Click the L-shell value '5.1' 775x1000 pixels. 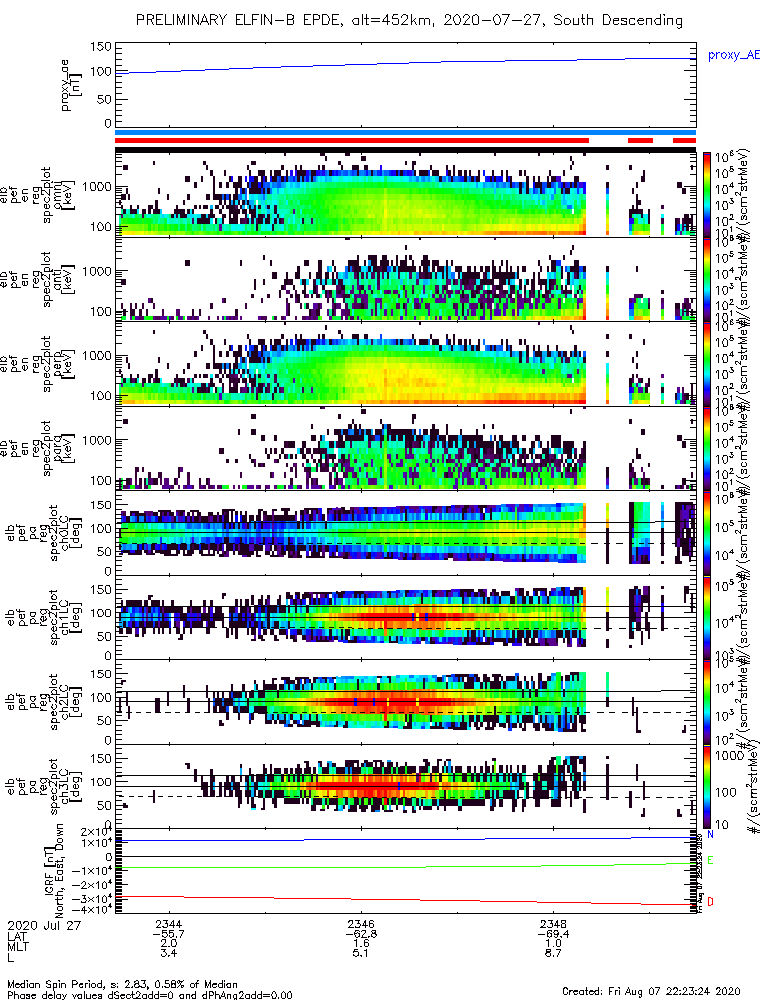tap(361, 953)
